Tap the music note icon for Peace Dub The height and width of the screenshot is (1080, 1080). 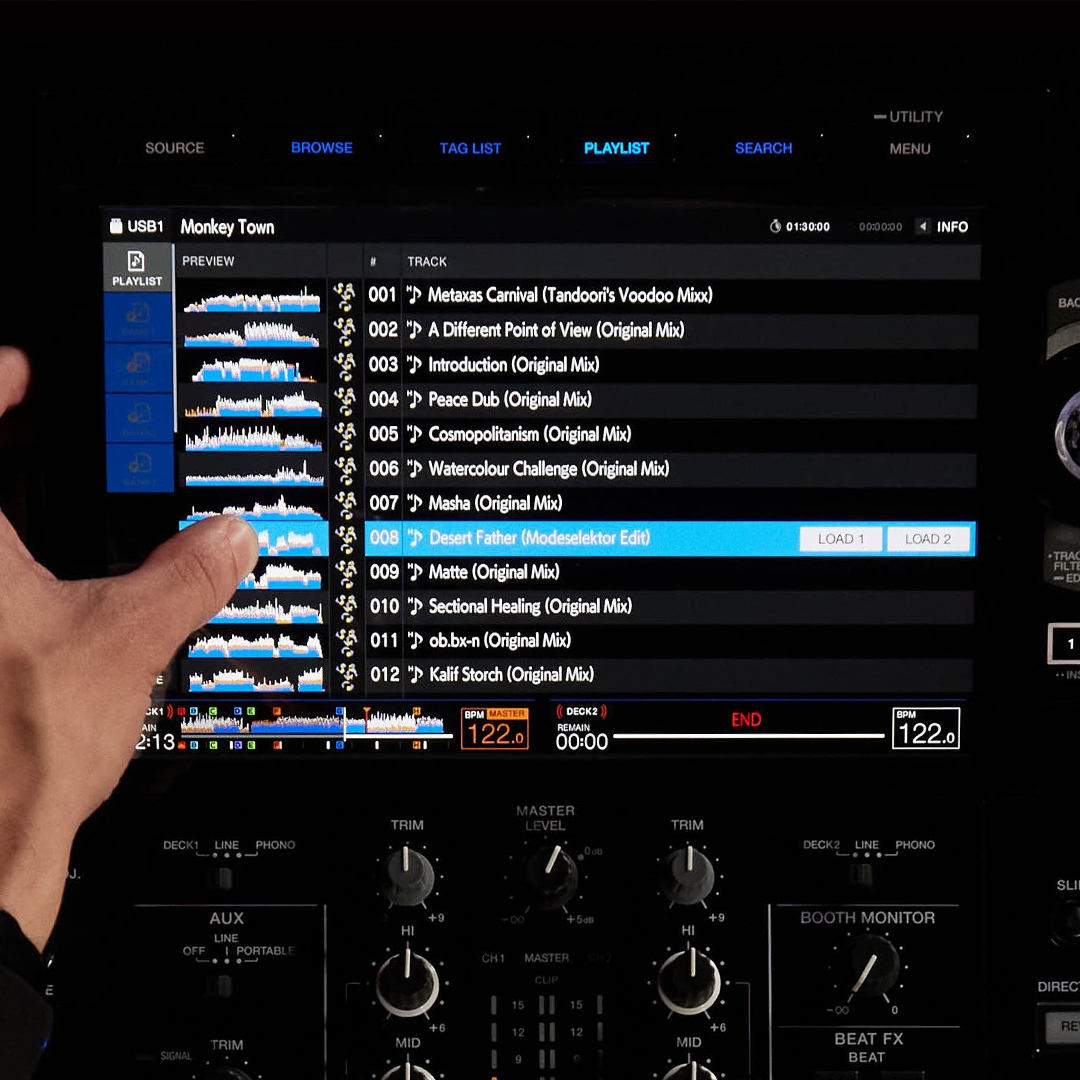coord(415,399)
